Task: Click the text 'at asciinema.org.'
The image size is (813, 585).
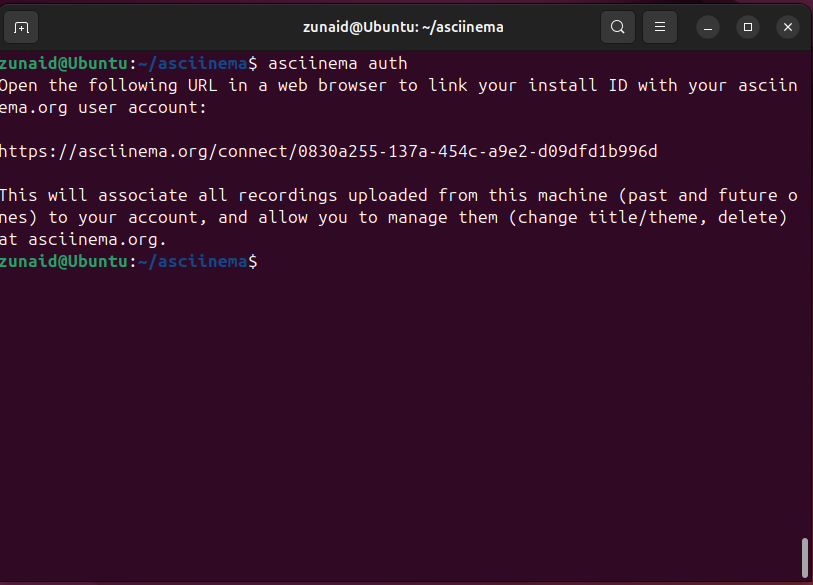Action: click(83, 239)
